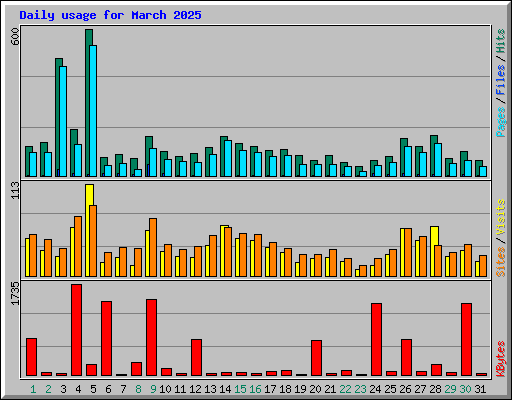Click the Visits legend label
The height and width of the screenshot is (400, 512).
pyautogui.click(x=501, y=217)
